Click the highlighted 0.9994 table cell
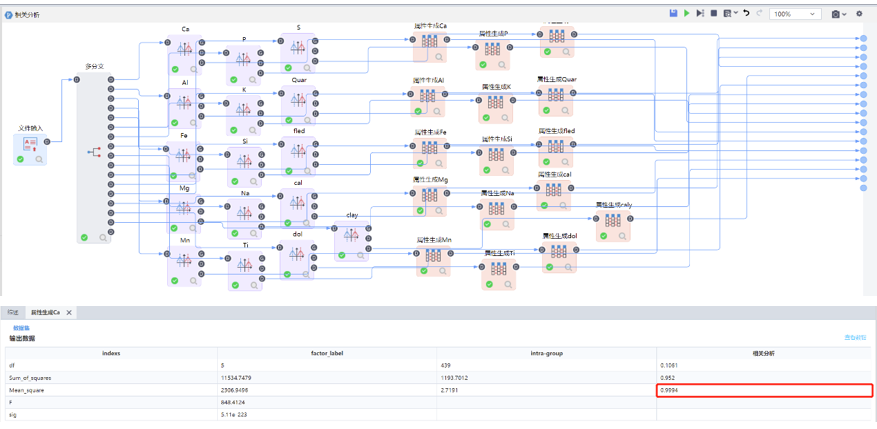 tap(764, 390)
